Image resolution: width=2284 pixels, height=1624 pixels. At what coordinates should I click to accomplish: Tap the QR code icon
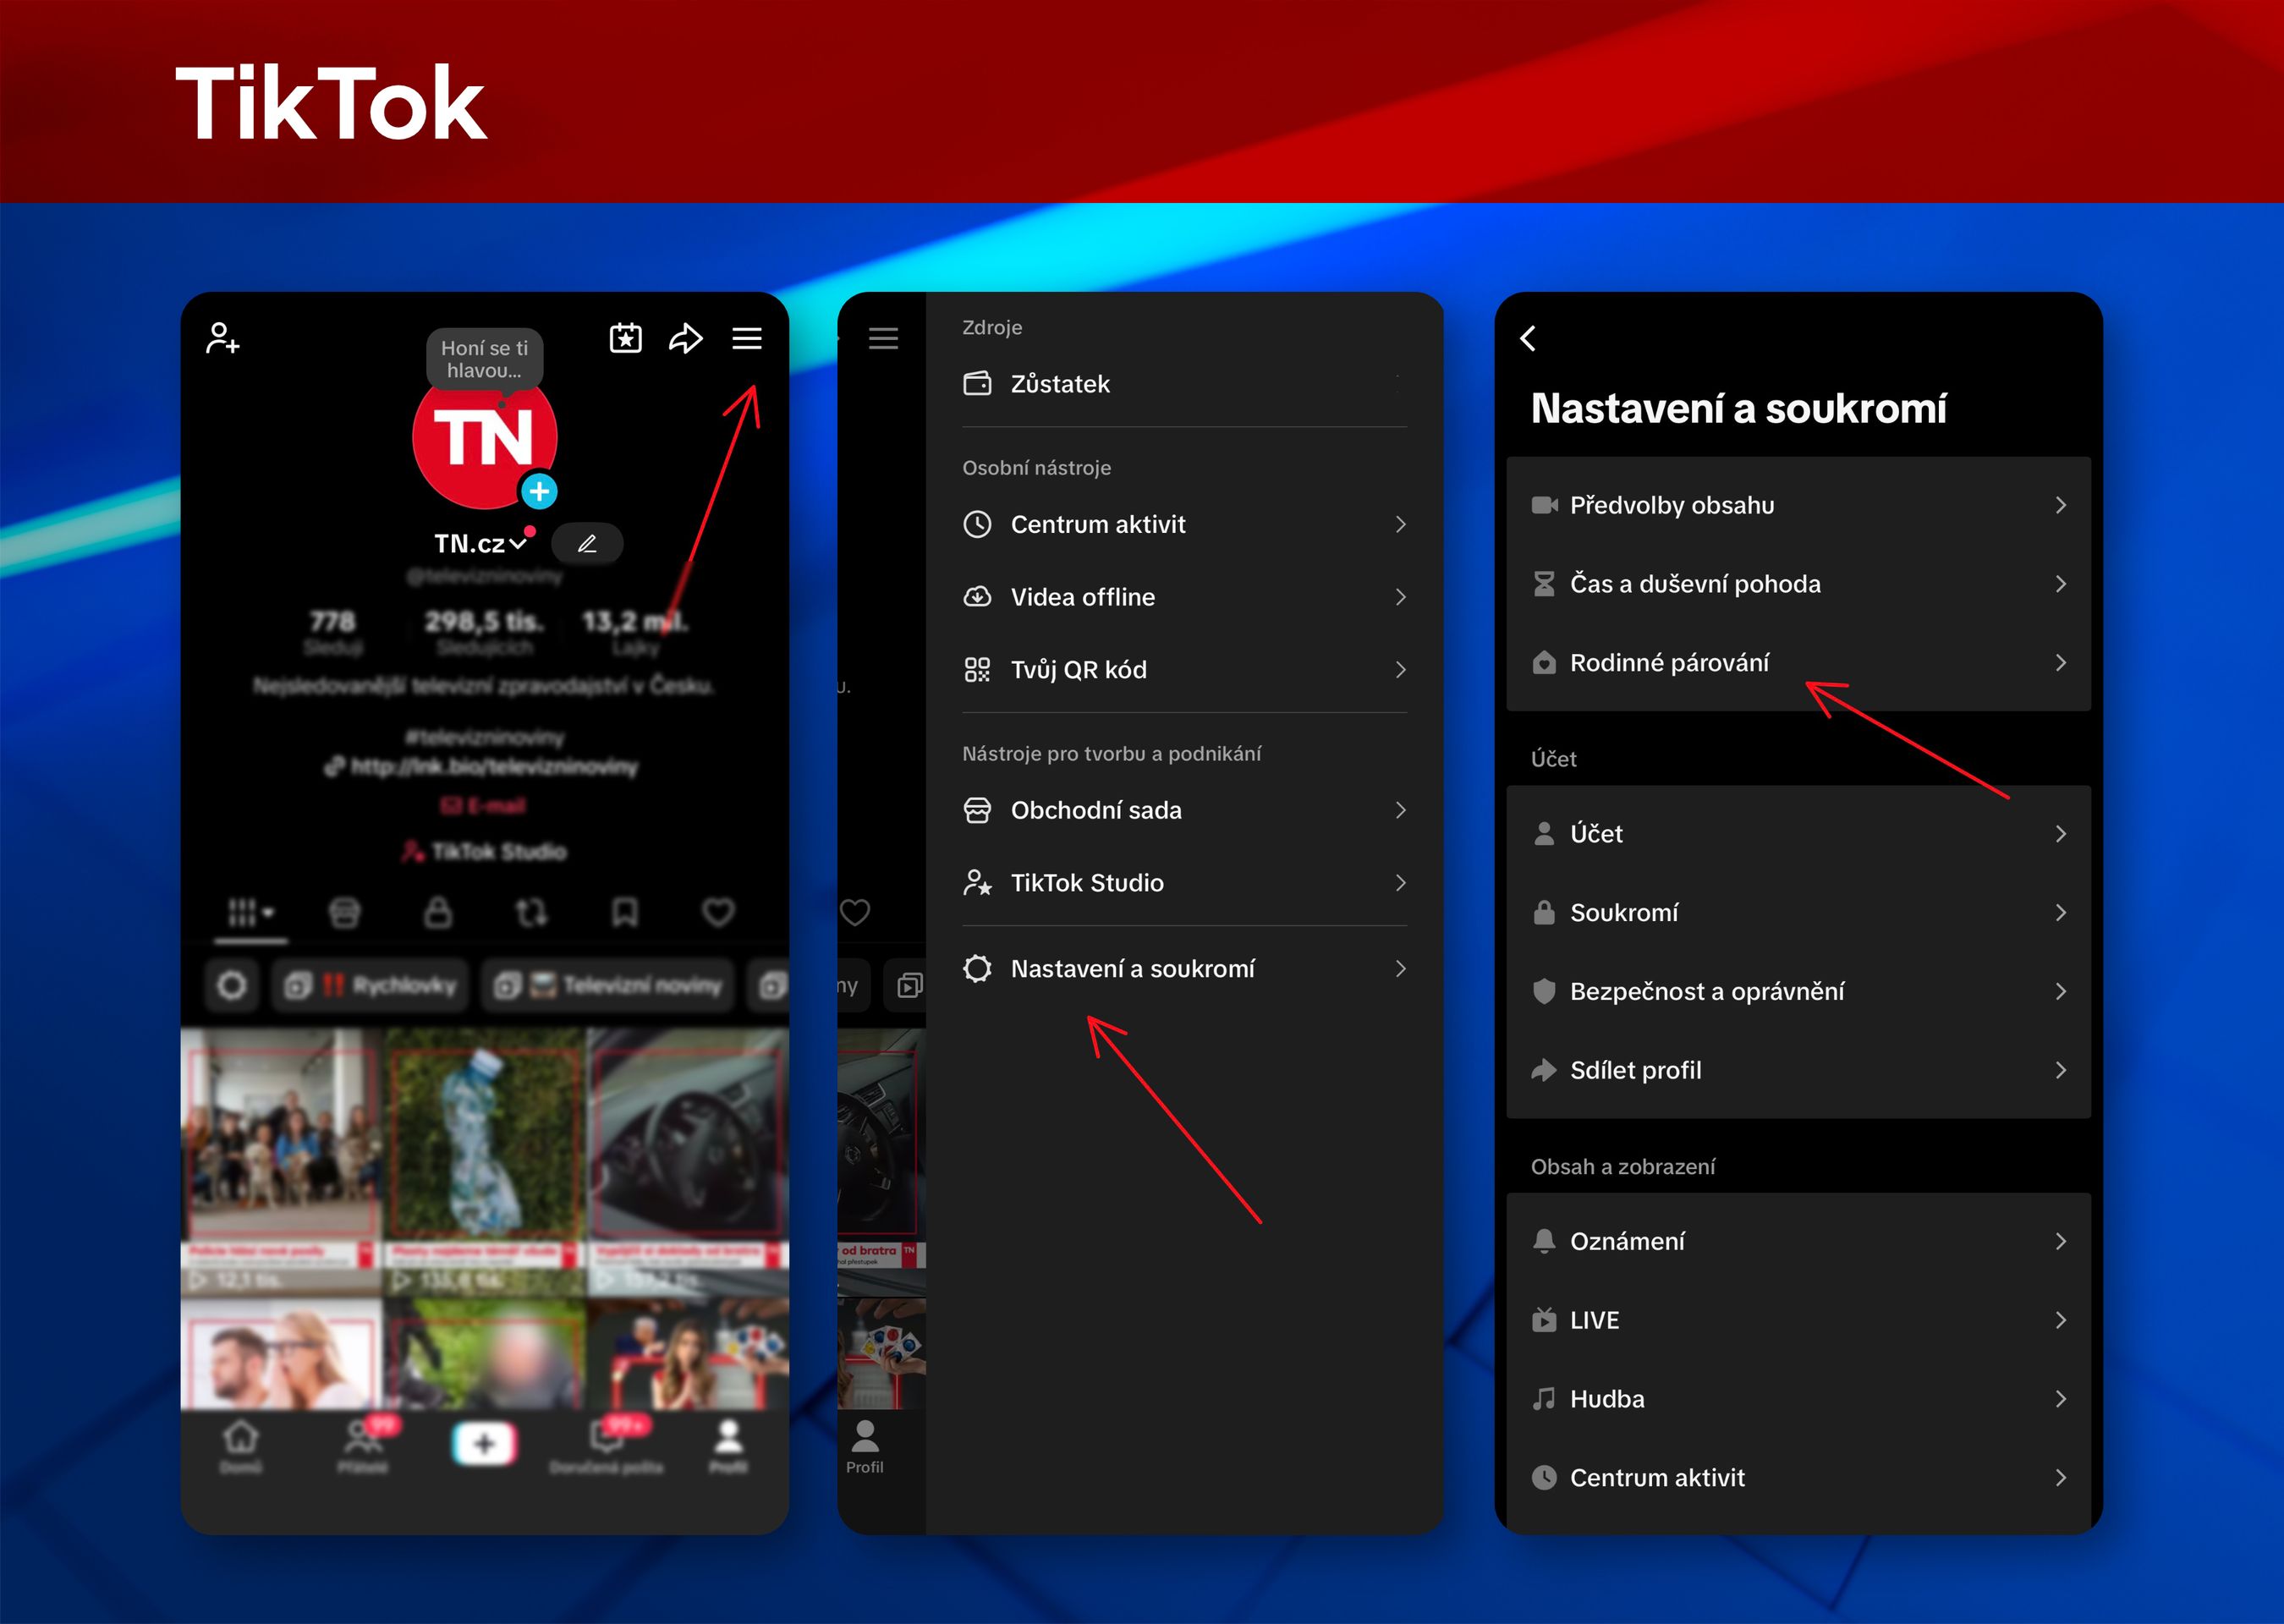(x=977, y=670)
